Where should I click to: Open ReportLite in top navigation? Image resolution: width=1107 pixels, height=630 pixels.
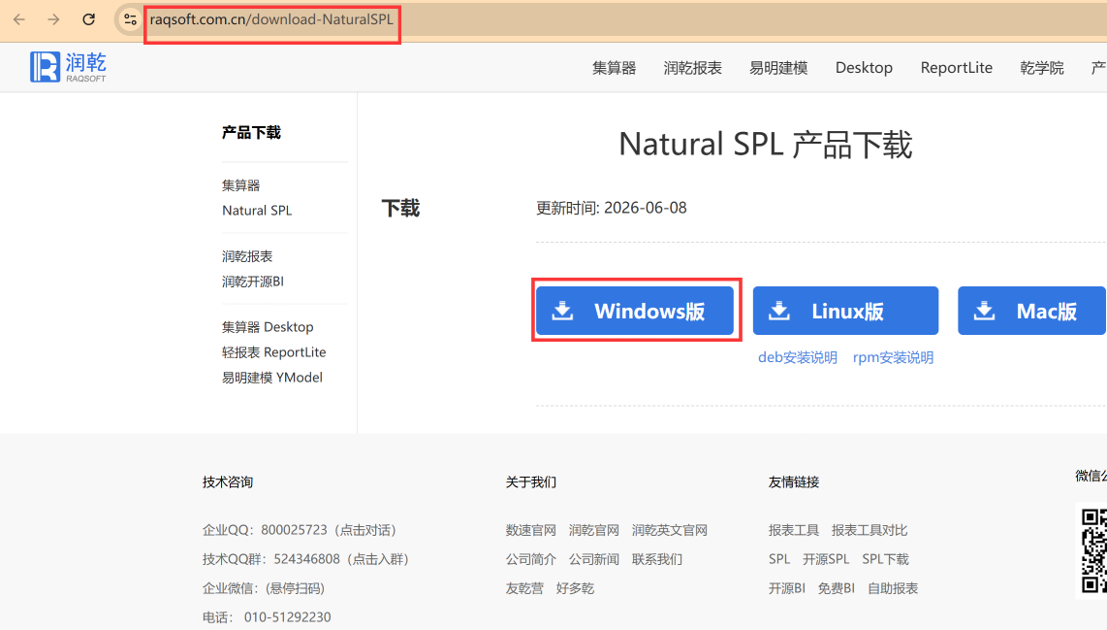point(956,68)
